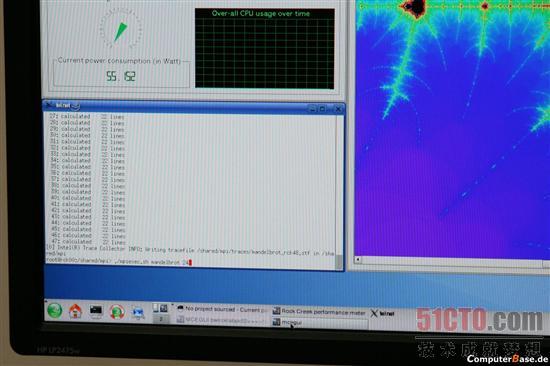
Task: Open the green KDE start menu button
Action: [55, 311]
